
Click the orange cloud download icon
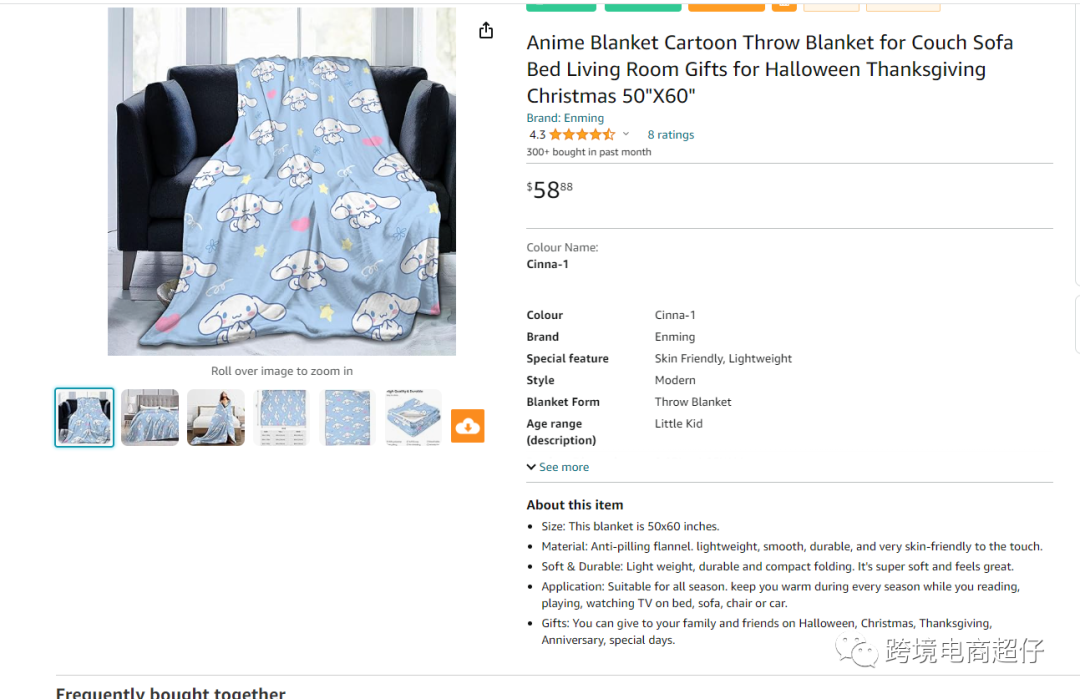click(468, 426)
